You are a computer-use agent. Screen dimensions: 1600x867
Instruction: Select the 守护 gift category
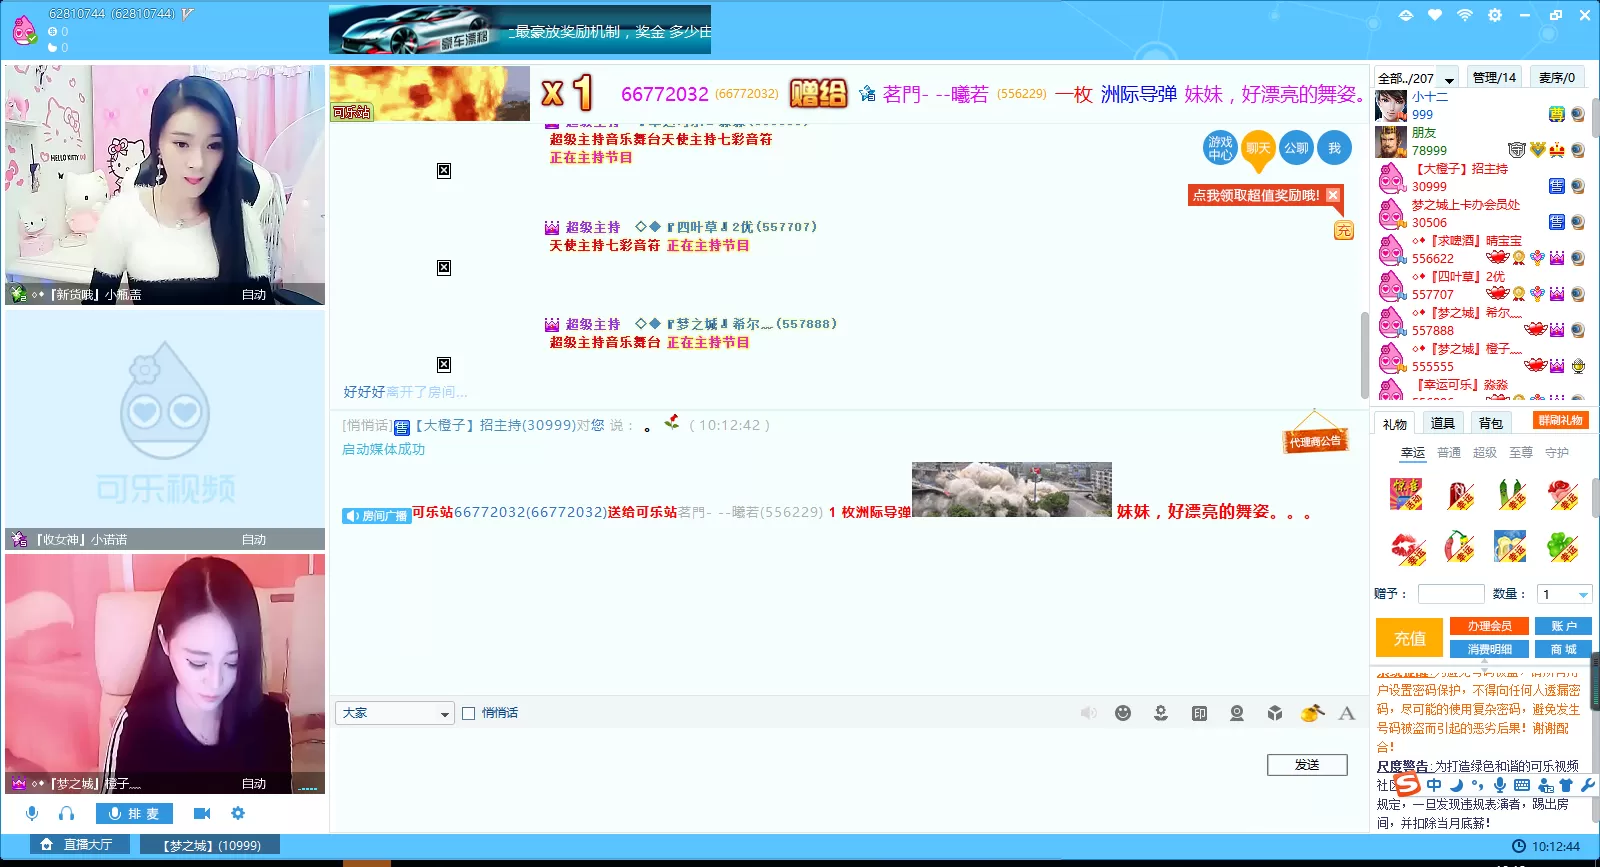click(1557, 453)
